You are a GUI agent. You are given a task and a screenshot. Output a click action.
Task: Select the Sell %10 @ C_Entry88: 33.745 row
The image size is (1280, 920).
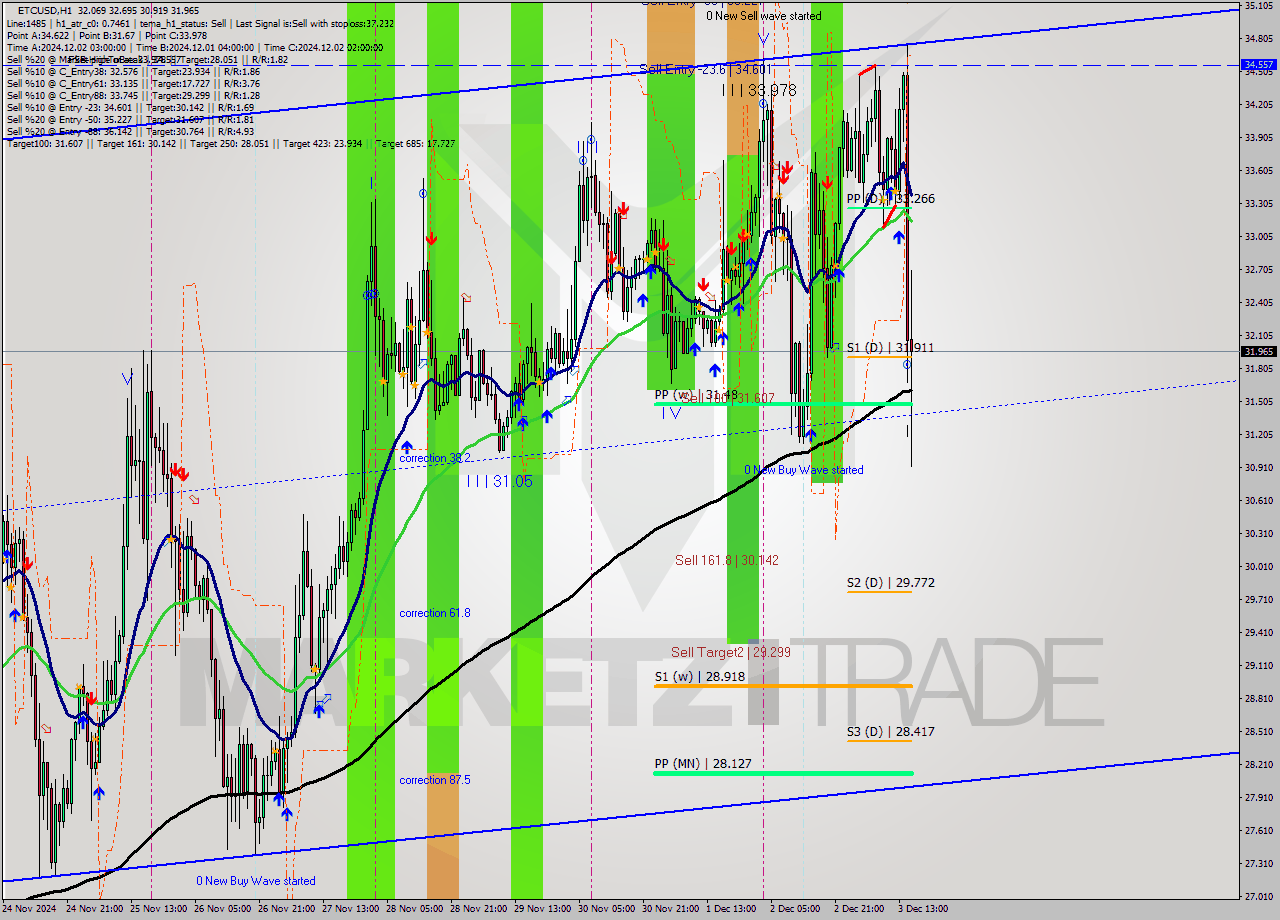(x=133, y=95)
